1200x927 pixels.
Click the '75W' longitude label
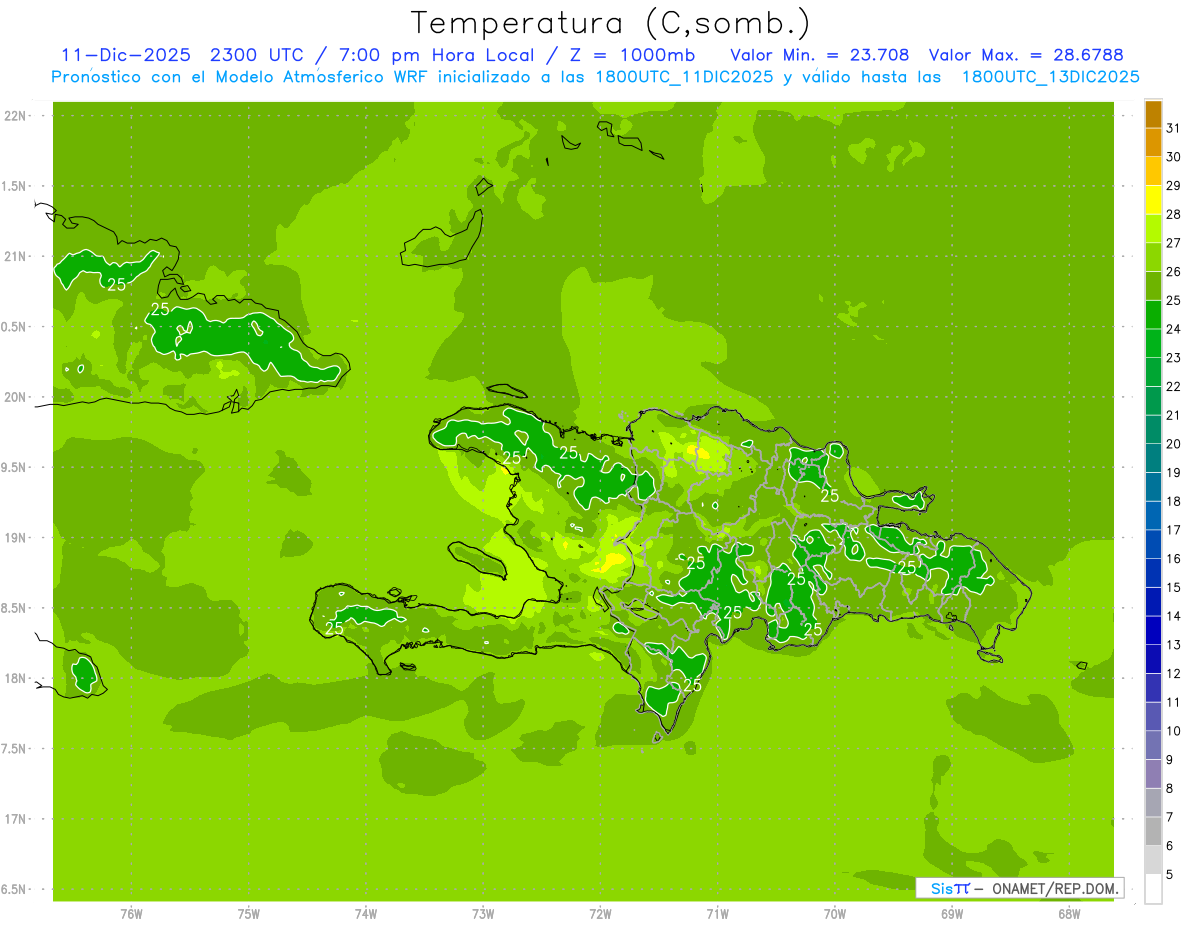pyautogui.click(x=249, y=913)
